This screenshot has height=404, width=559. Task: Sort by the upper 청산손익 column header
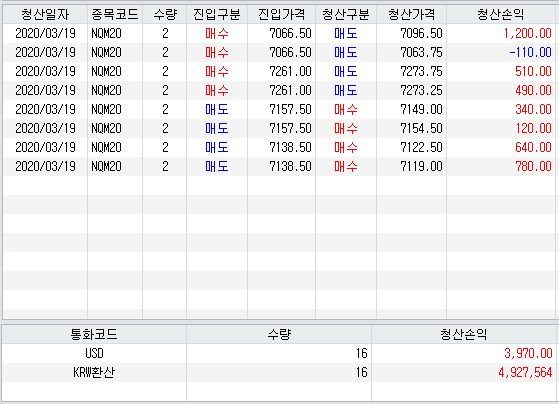[501, 15]
